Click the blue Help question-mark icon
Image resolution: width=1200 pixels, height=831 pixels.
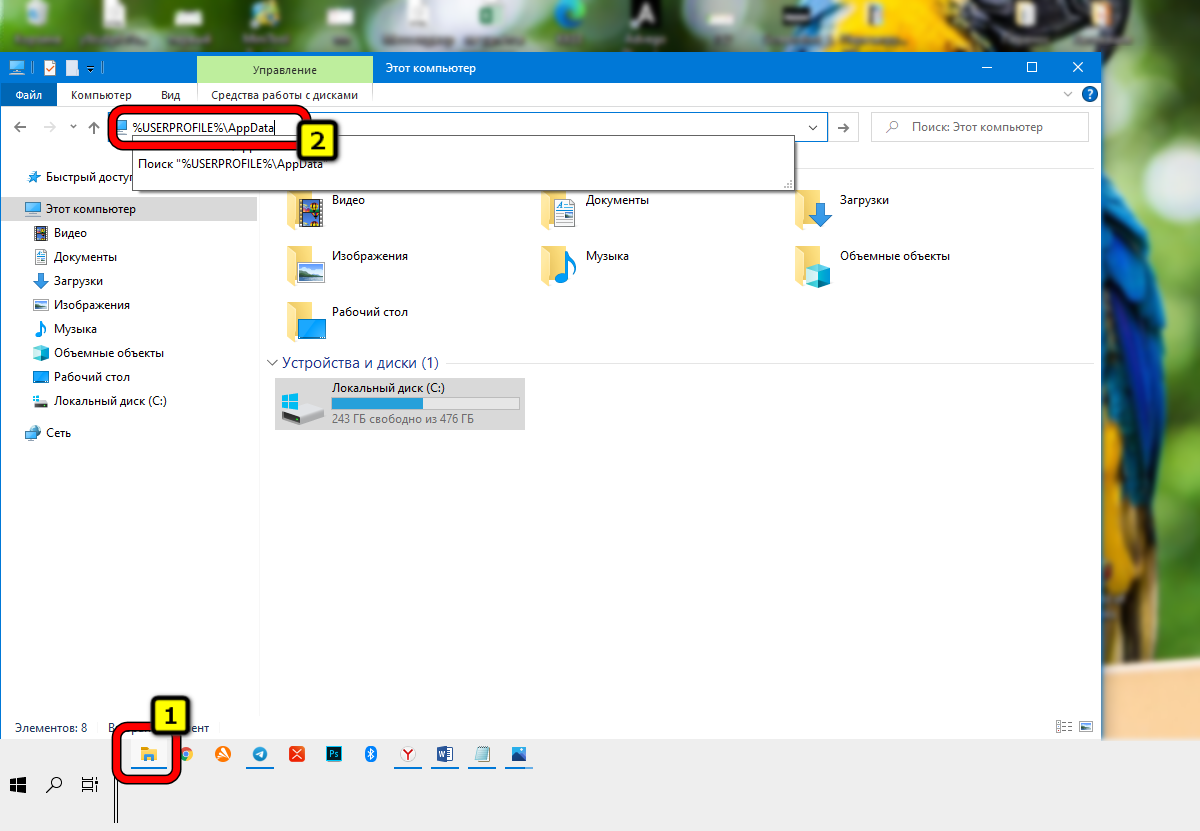pos(1089,94)
